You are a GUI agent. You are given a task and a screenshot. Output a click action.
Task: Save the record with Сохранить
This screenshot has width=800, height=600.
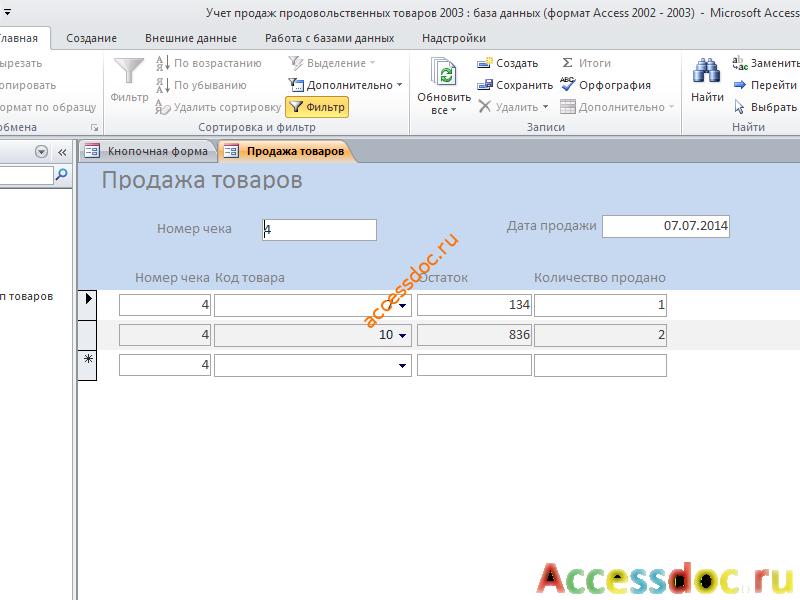(x=515, y=85)
